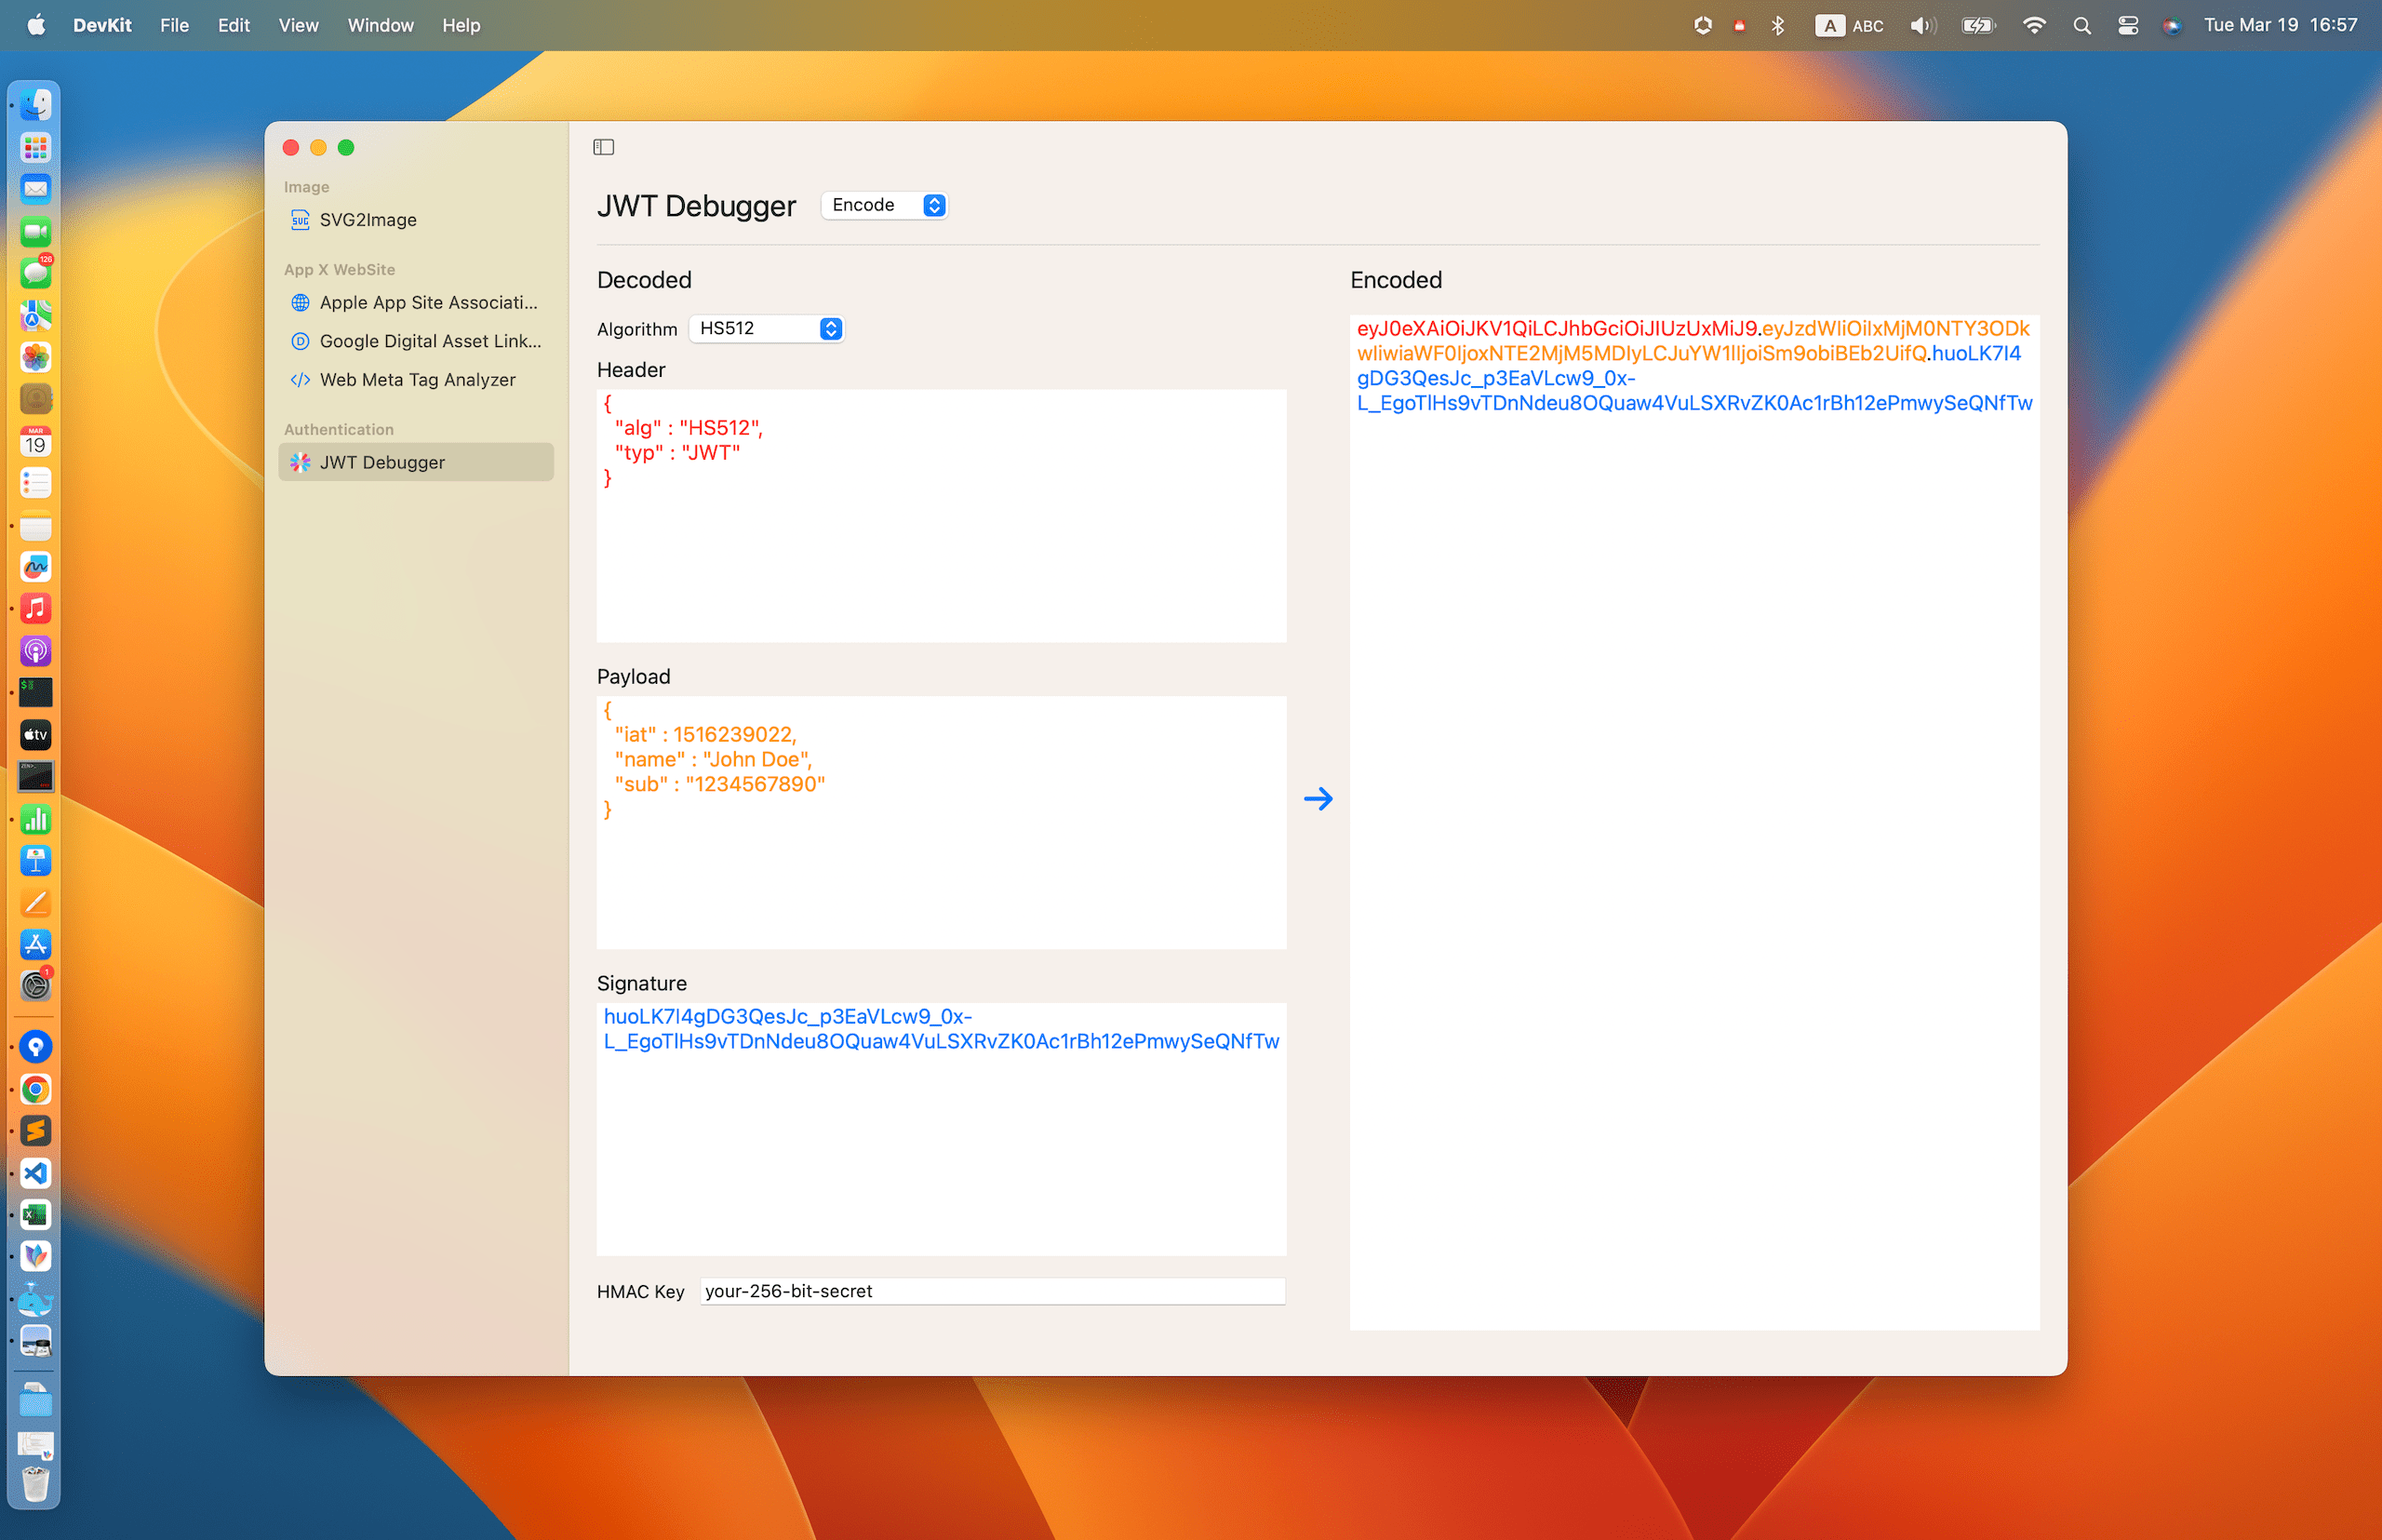The image size is (2382, 1540).
Task: Open Visual Studio Code from the Dock
Action: [x=36, y=1173]
